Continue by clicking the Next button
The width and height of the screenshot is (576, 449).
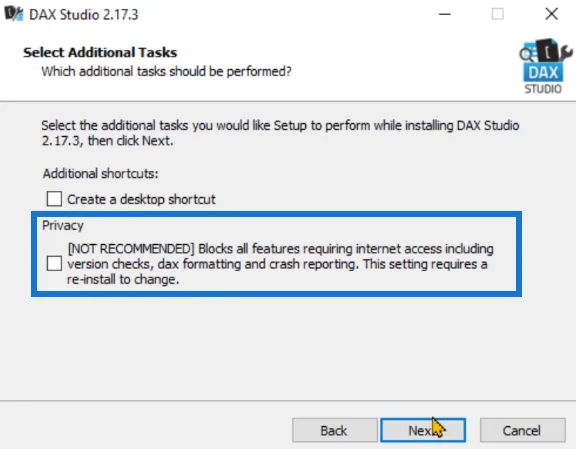click(x=423, y=430)
